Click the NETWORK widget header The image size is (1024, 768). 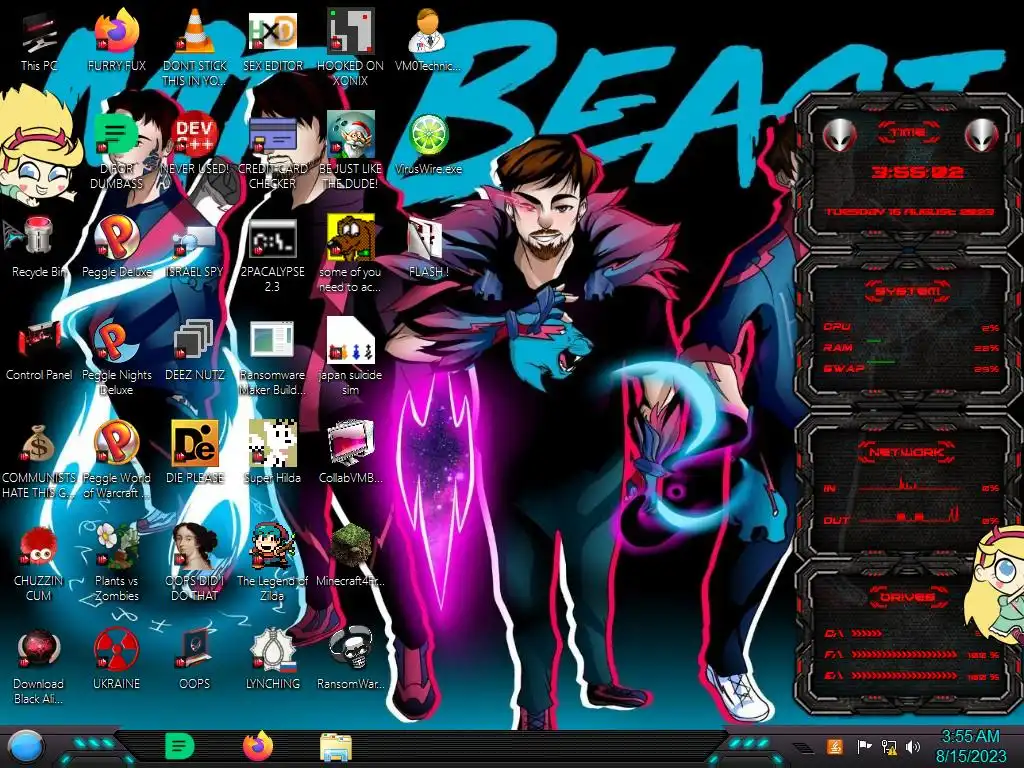pyautogui.click(x=906, y=451)
